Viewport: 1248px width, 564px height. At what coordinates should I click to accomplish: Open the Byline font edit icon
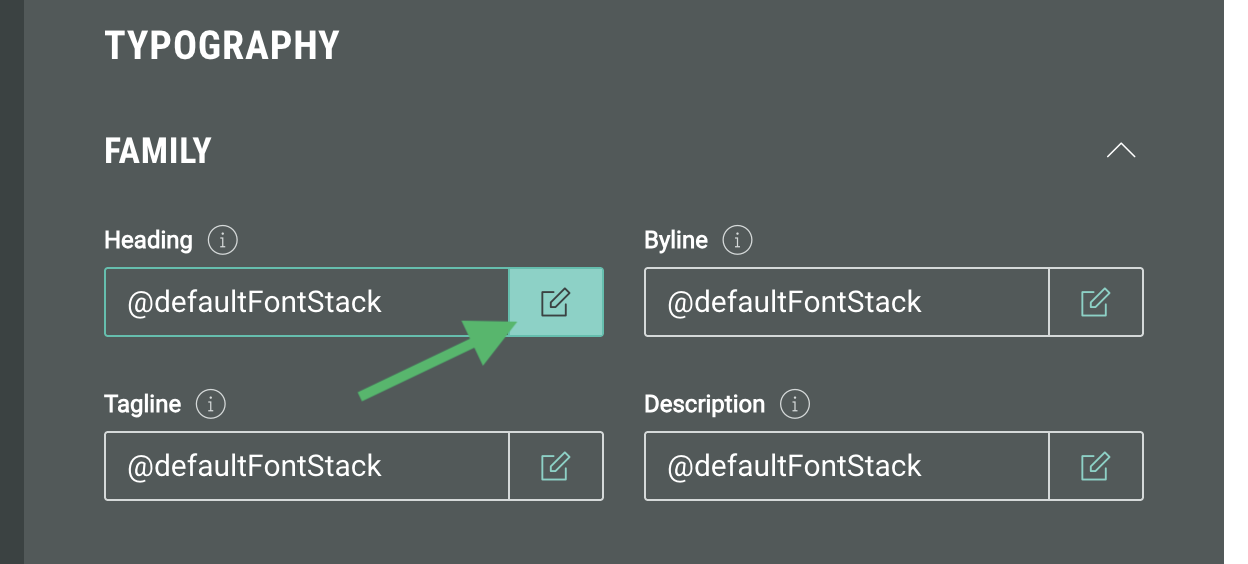click(1095, 302)
